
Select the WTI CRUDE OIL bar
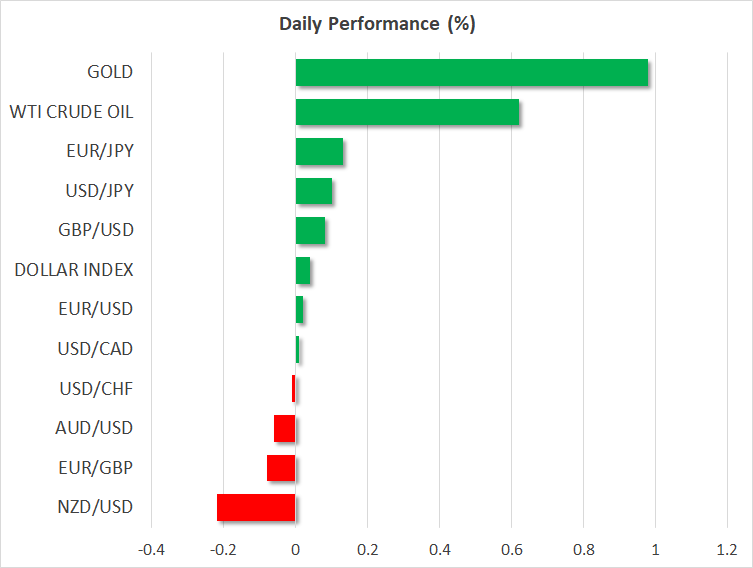407,112
